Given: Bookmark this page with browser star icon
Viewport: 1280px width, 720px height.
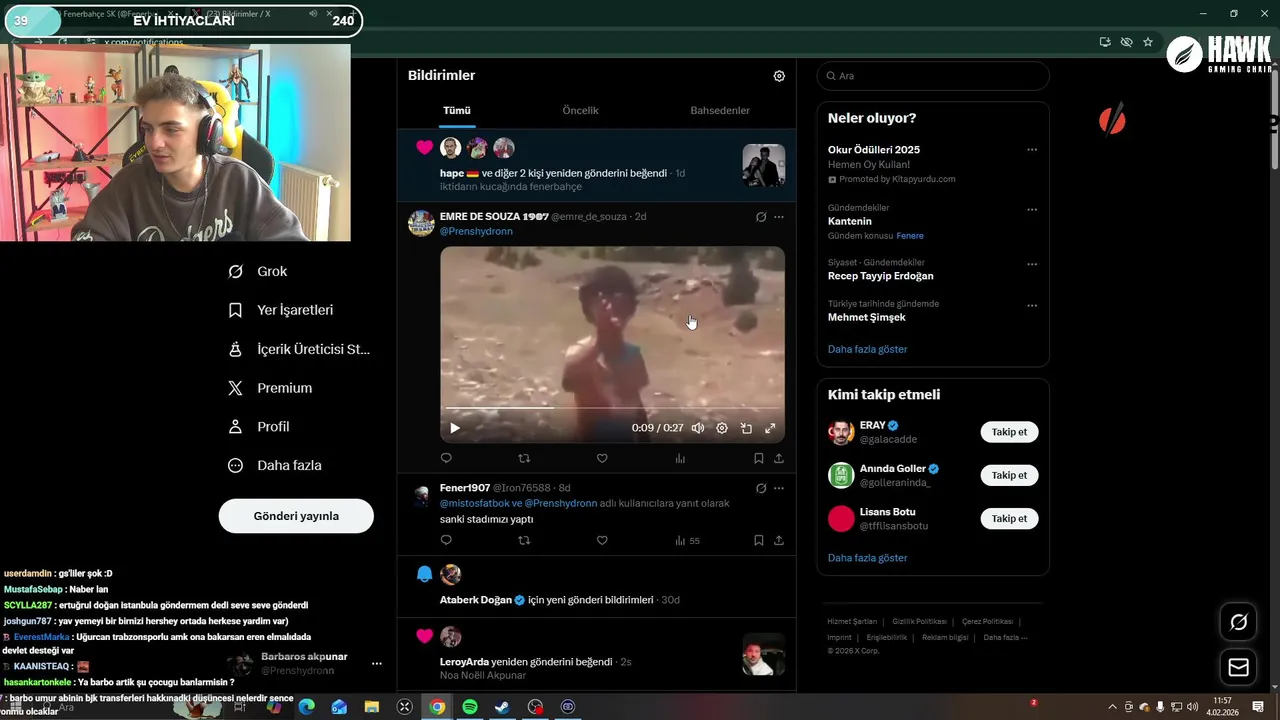Looking at the screenshot, I should point(1148,42).
